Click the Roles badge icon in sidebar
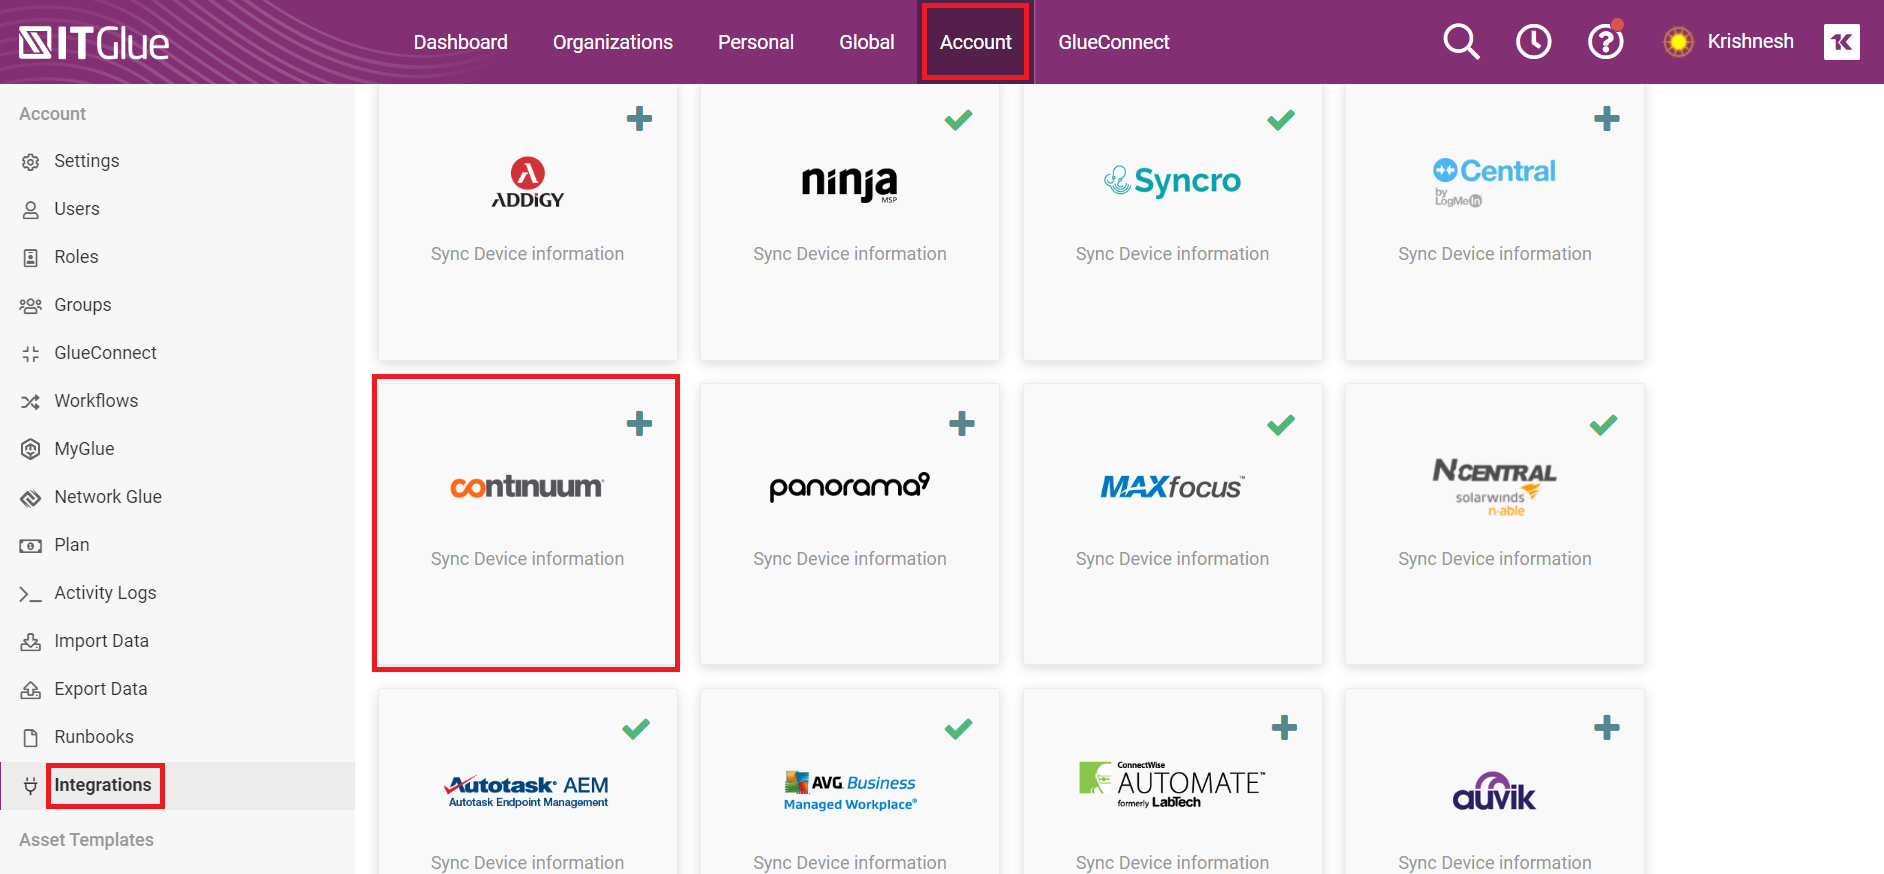The image size is (1884, 874). click(x=31, y=258)
